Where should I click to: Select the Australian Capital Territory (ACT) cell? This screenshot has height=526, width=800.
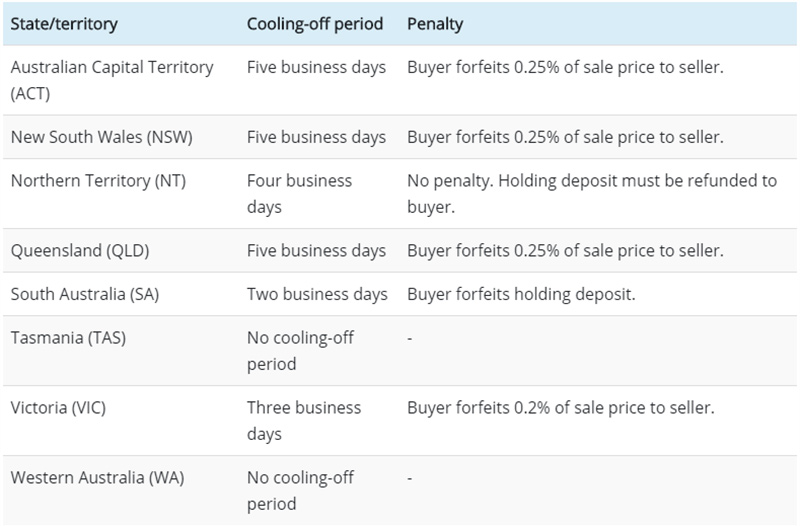pyautogui.click(x=111, y=80)
